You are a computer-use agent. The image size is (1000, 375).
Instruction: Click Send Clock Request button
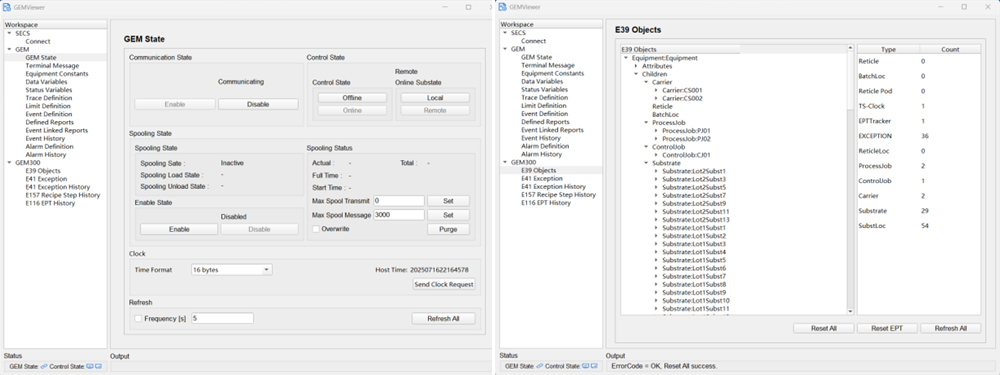tap(444, 284)
